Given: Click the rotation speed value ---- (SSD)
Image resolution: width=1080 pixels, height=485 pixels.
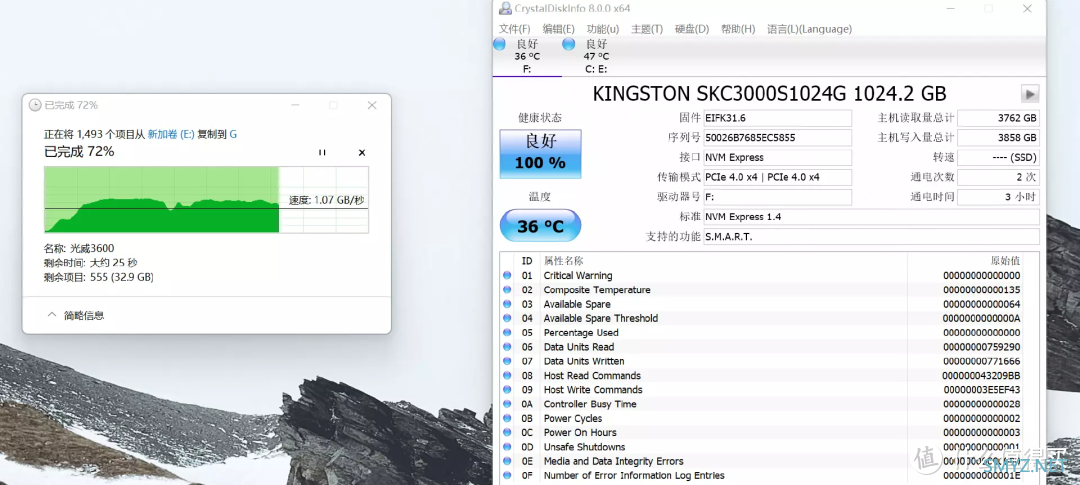Looking at the screenshot, I should point(998,158).
